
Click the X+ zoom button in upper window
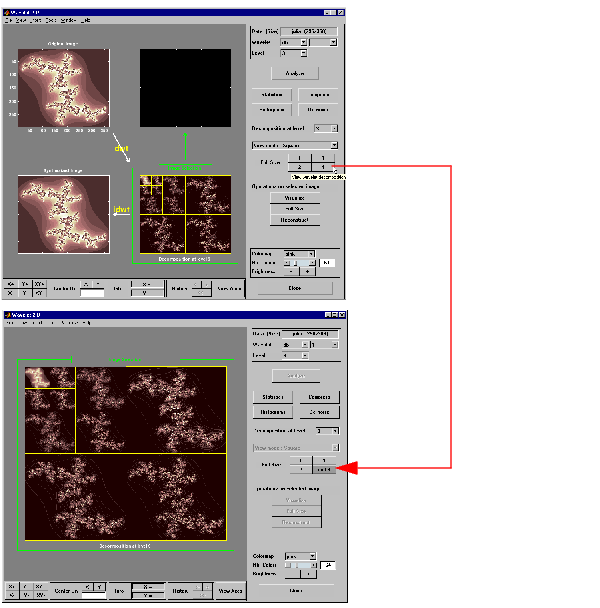pos(12,284)
